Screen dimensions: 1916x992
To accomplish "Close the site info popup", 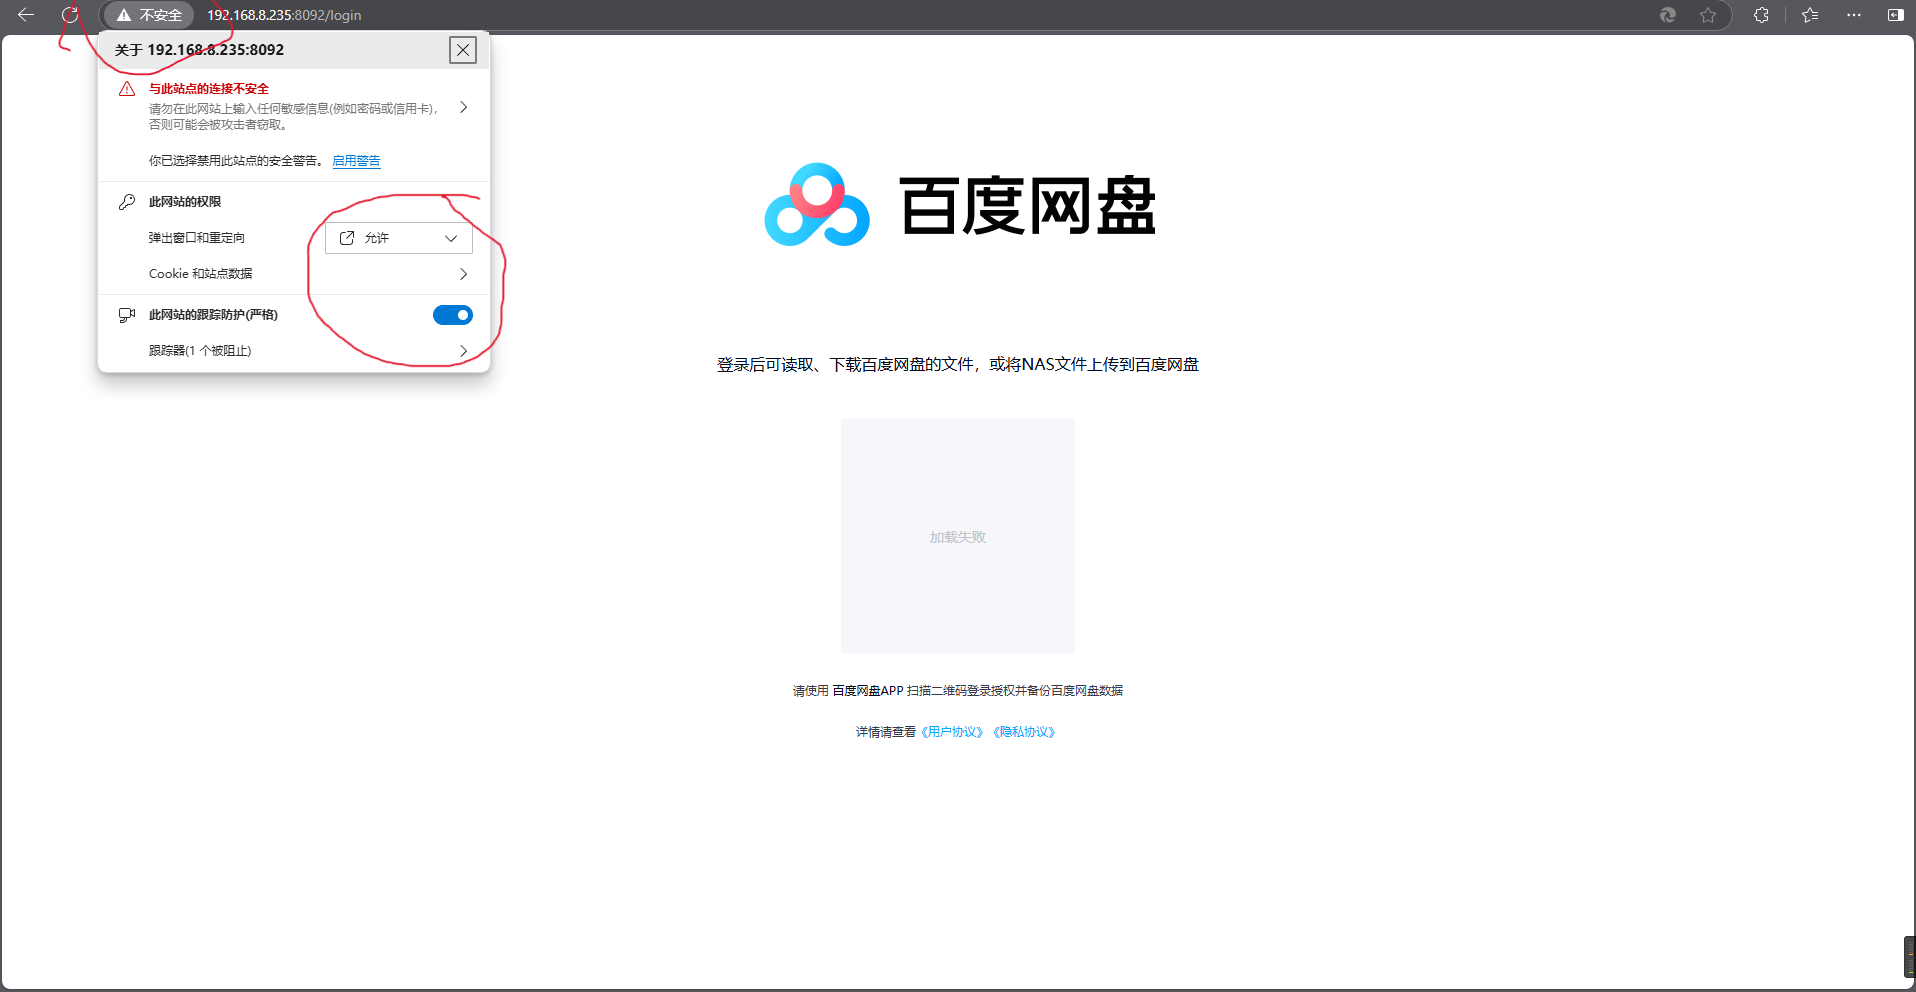I will coord(463,50).
